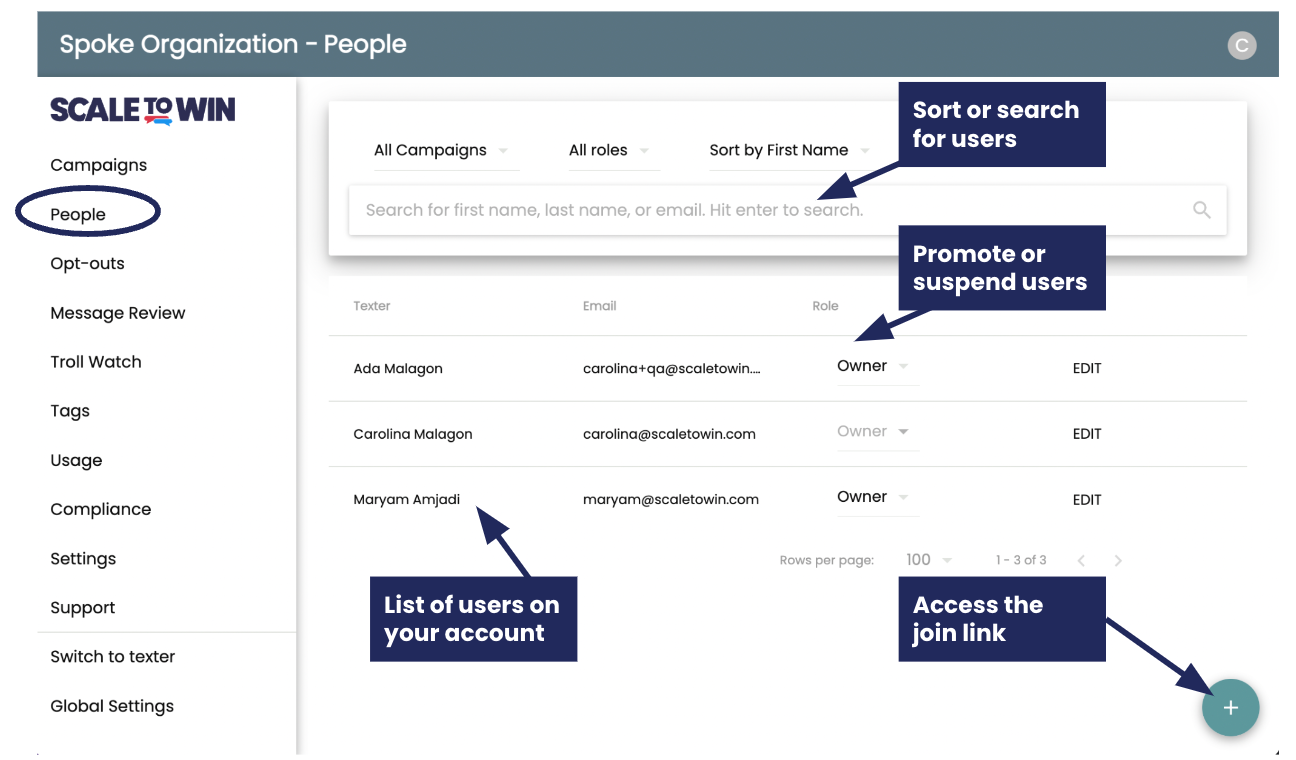Click the plus button for the join link
This screenshot has height=760, width=1296.
[1230, 708]
